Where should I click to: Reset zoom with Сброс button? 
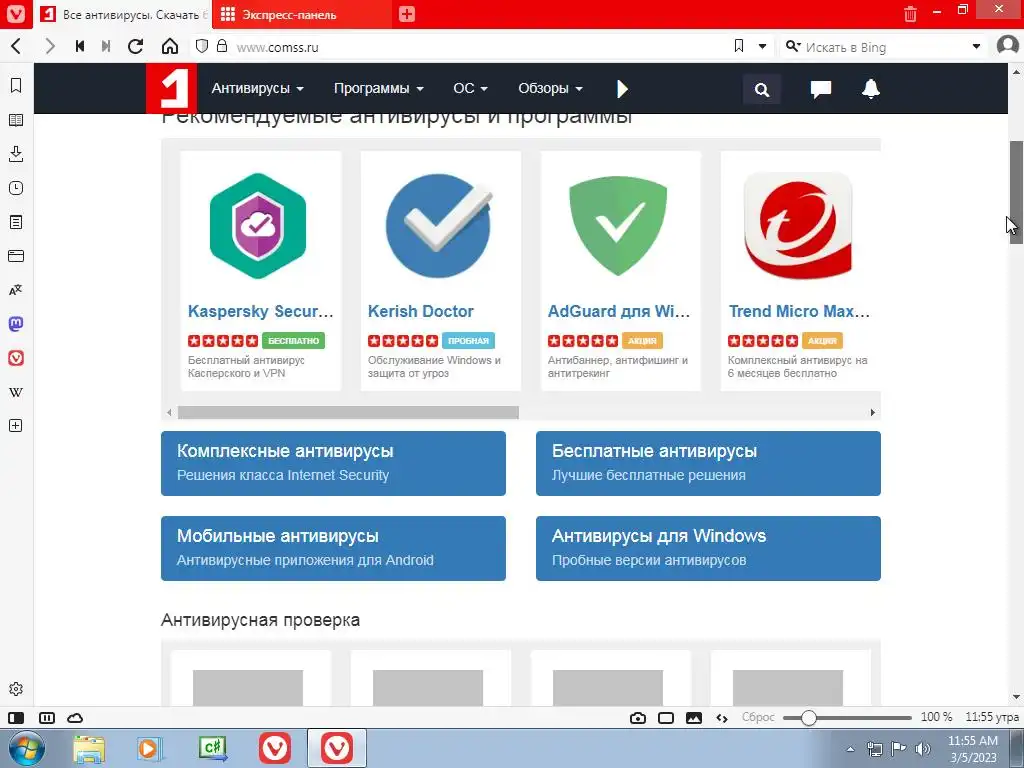pos(758,717)
